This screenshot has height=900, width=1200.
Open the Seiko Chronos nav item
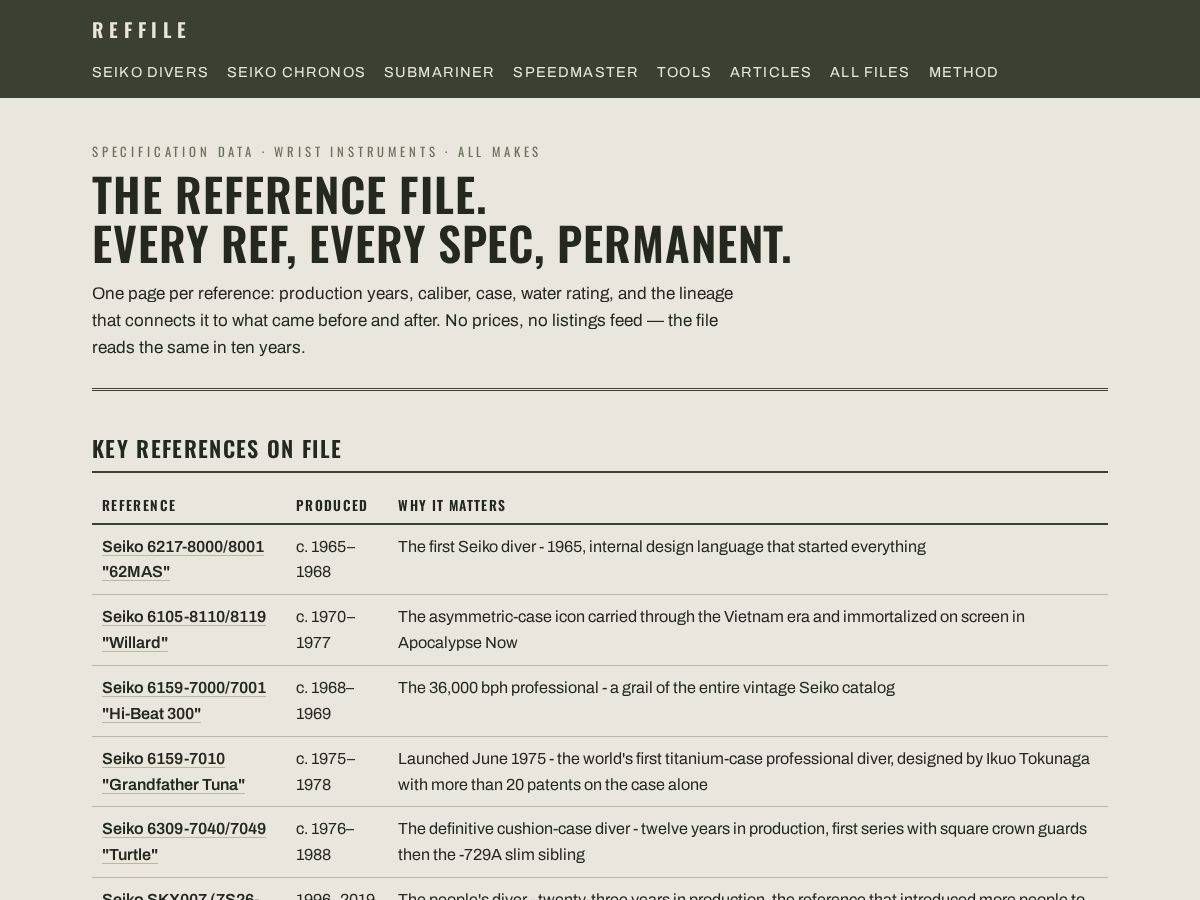click(x=296, y=72)
